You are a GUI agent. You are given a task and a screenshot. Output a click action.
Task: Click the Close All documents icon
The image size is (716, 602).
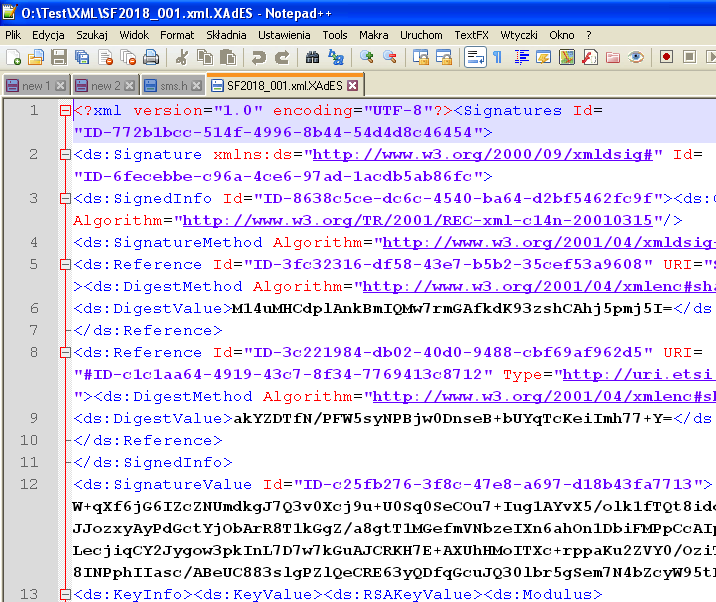[128, 58]
